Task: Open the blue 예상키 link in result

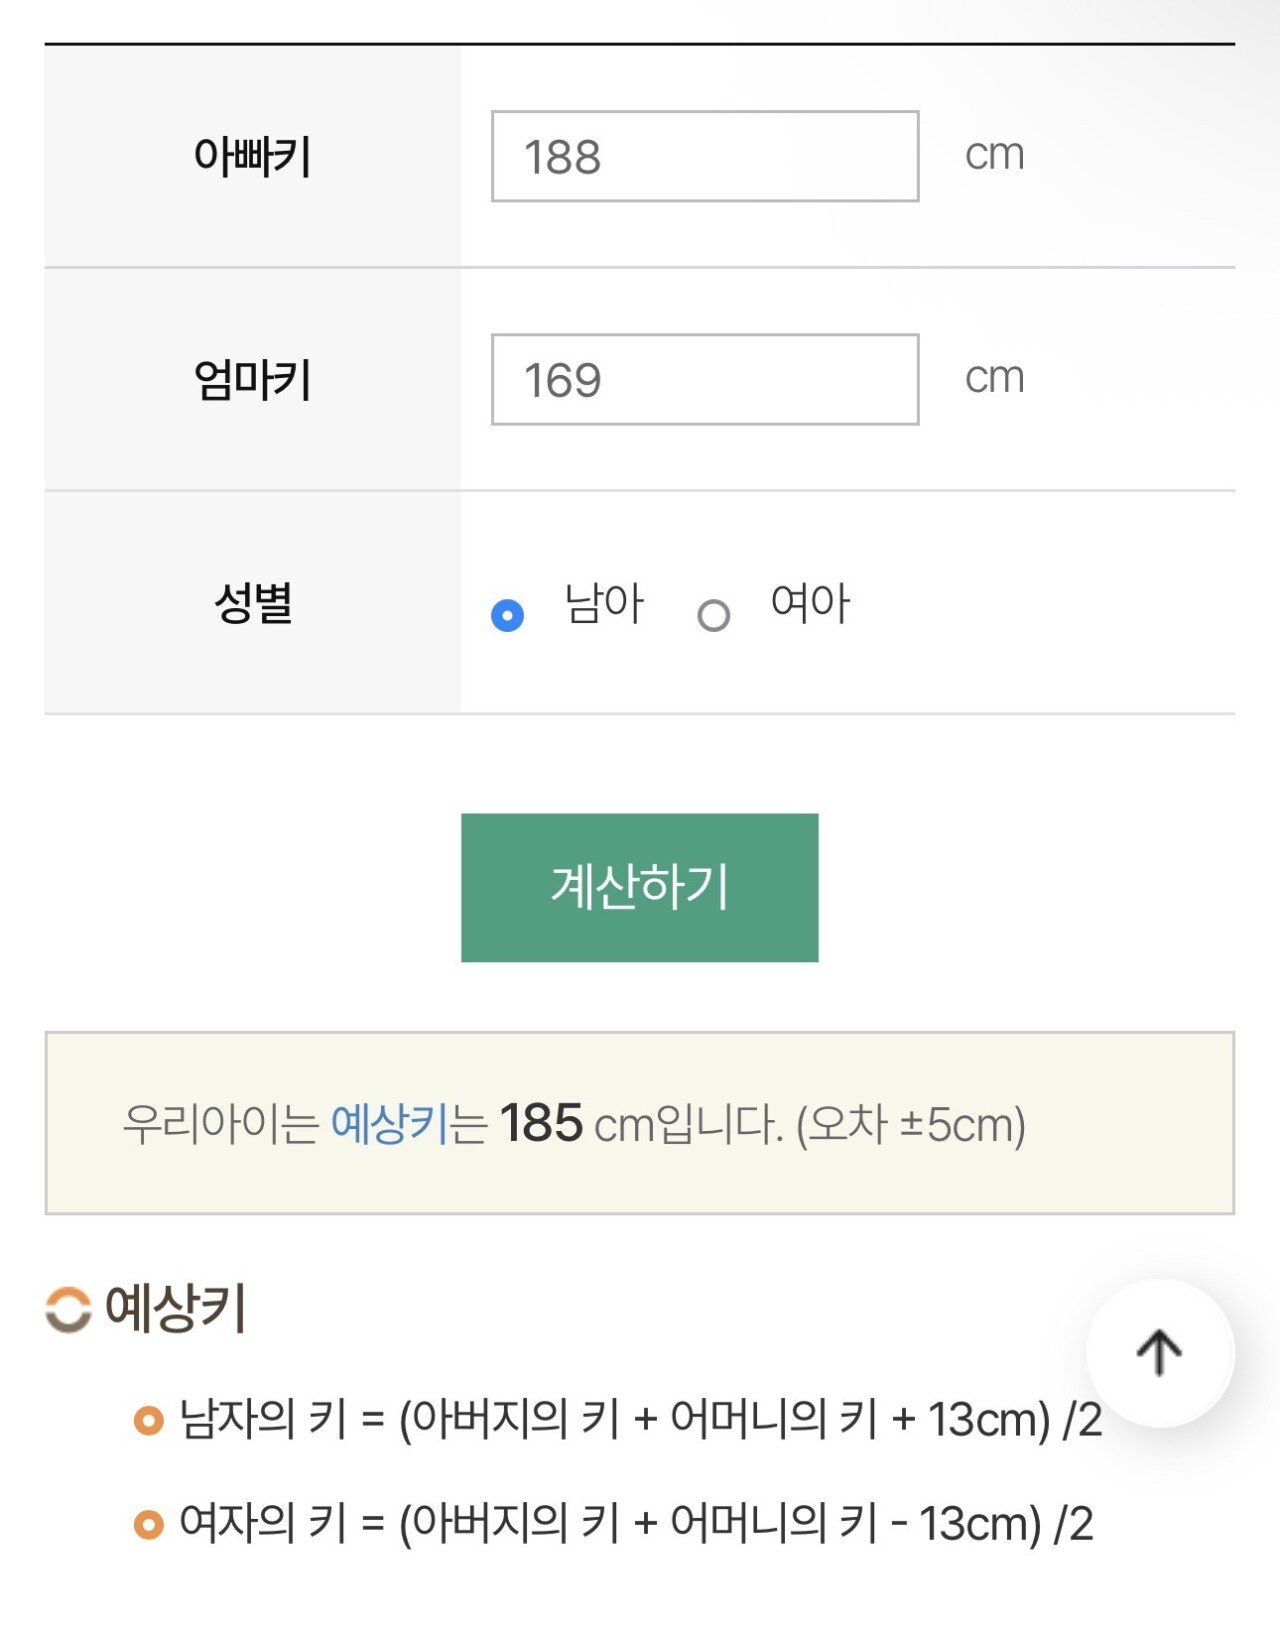Action: (389, 1124)
